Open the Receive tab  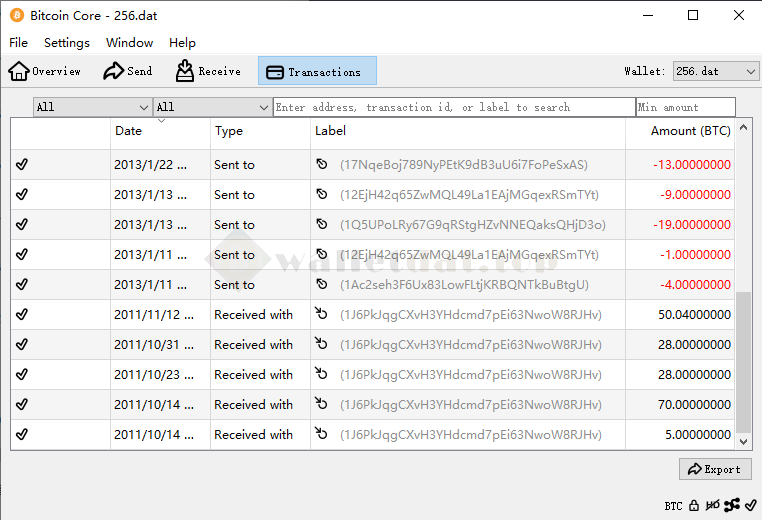[208, 71]
